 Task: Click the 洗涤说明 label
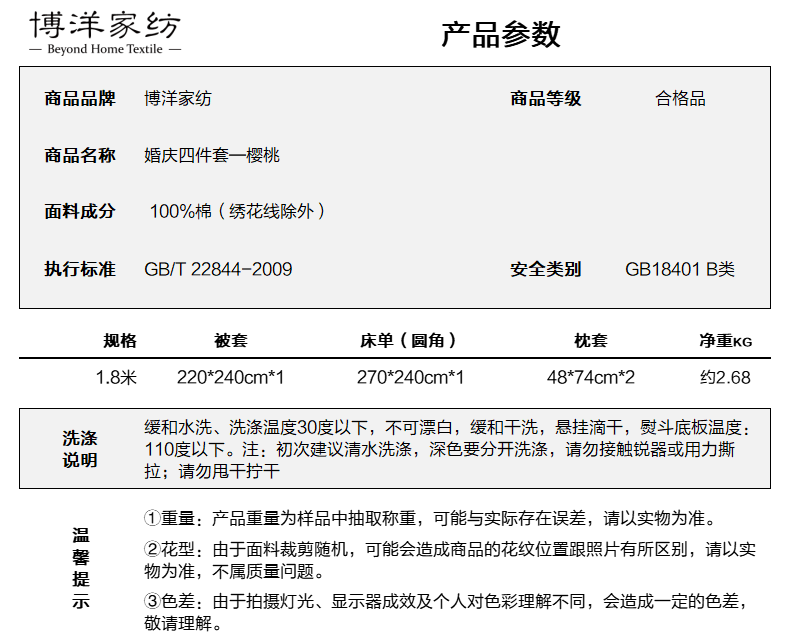(80, 449)
